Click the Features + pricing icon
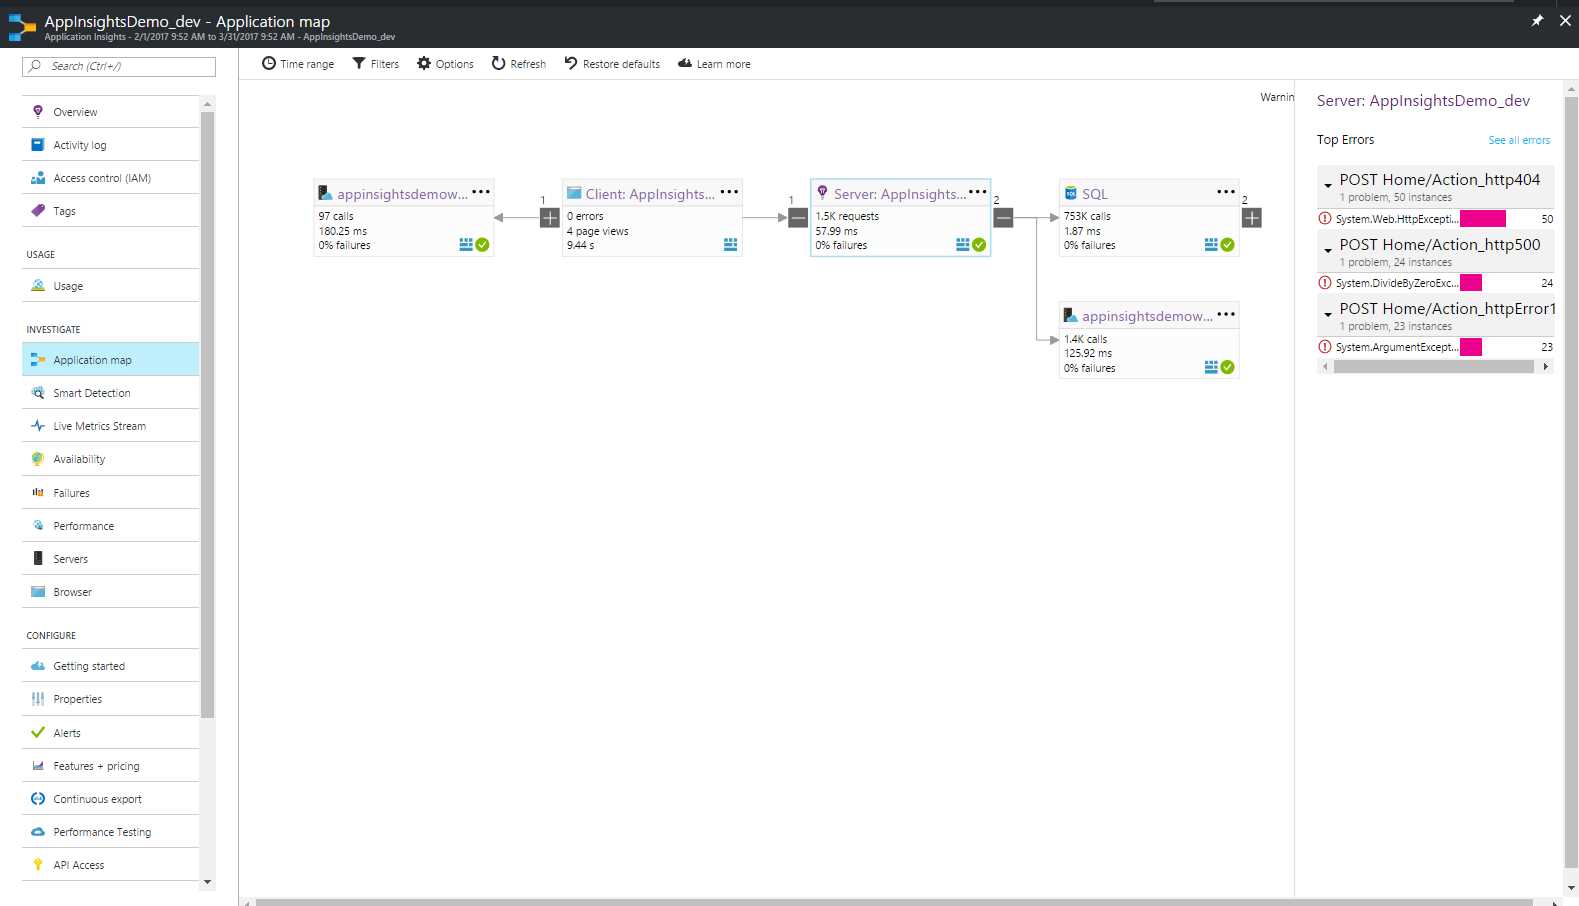1579x906 pixels. [38, 766]
